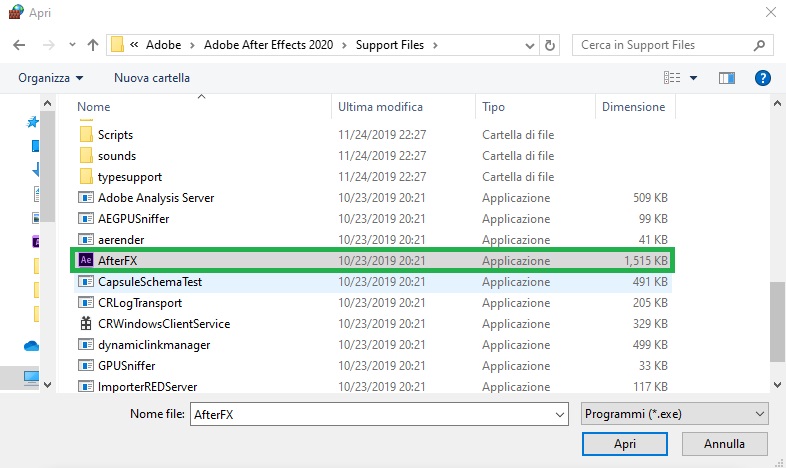Select Adobe After Effects 2020 breadcrumb
Image resolution: width=786 pixels, height=468 pixels.
[x=268, y=45]
